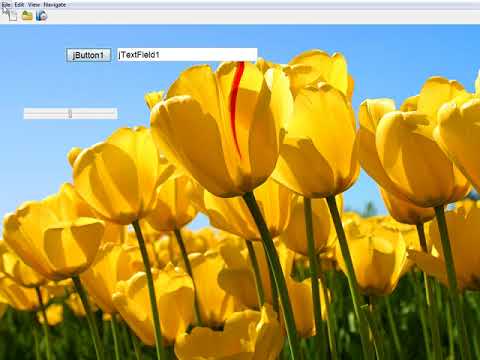Click the yellow folder toolbar icon

click(x=27, y=15)
